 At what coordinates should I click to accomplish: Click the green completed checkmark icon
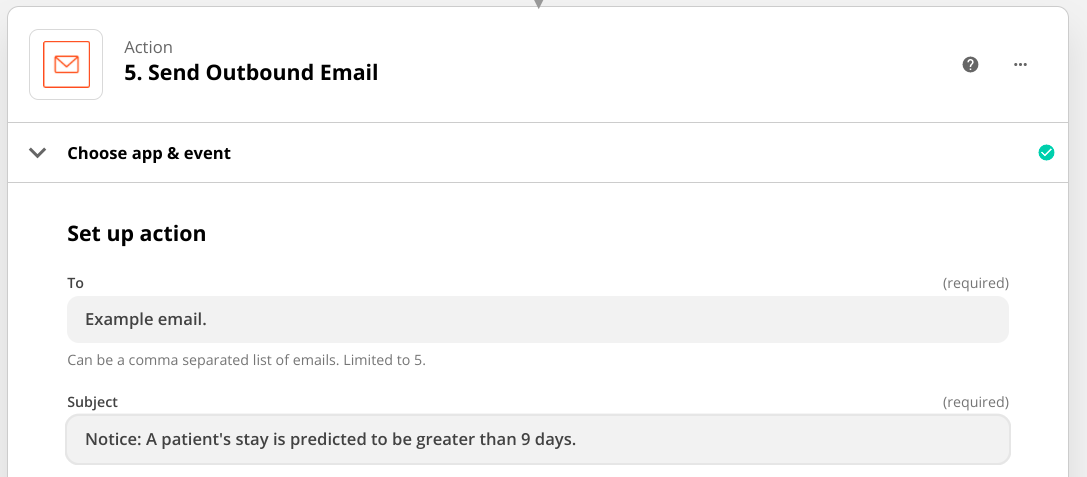pos(1046,153)
